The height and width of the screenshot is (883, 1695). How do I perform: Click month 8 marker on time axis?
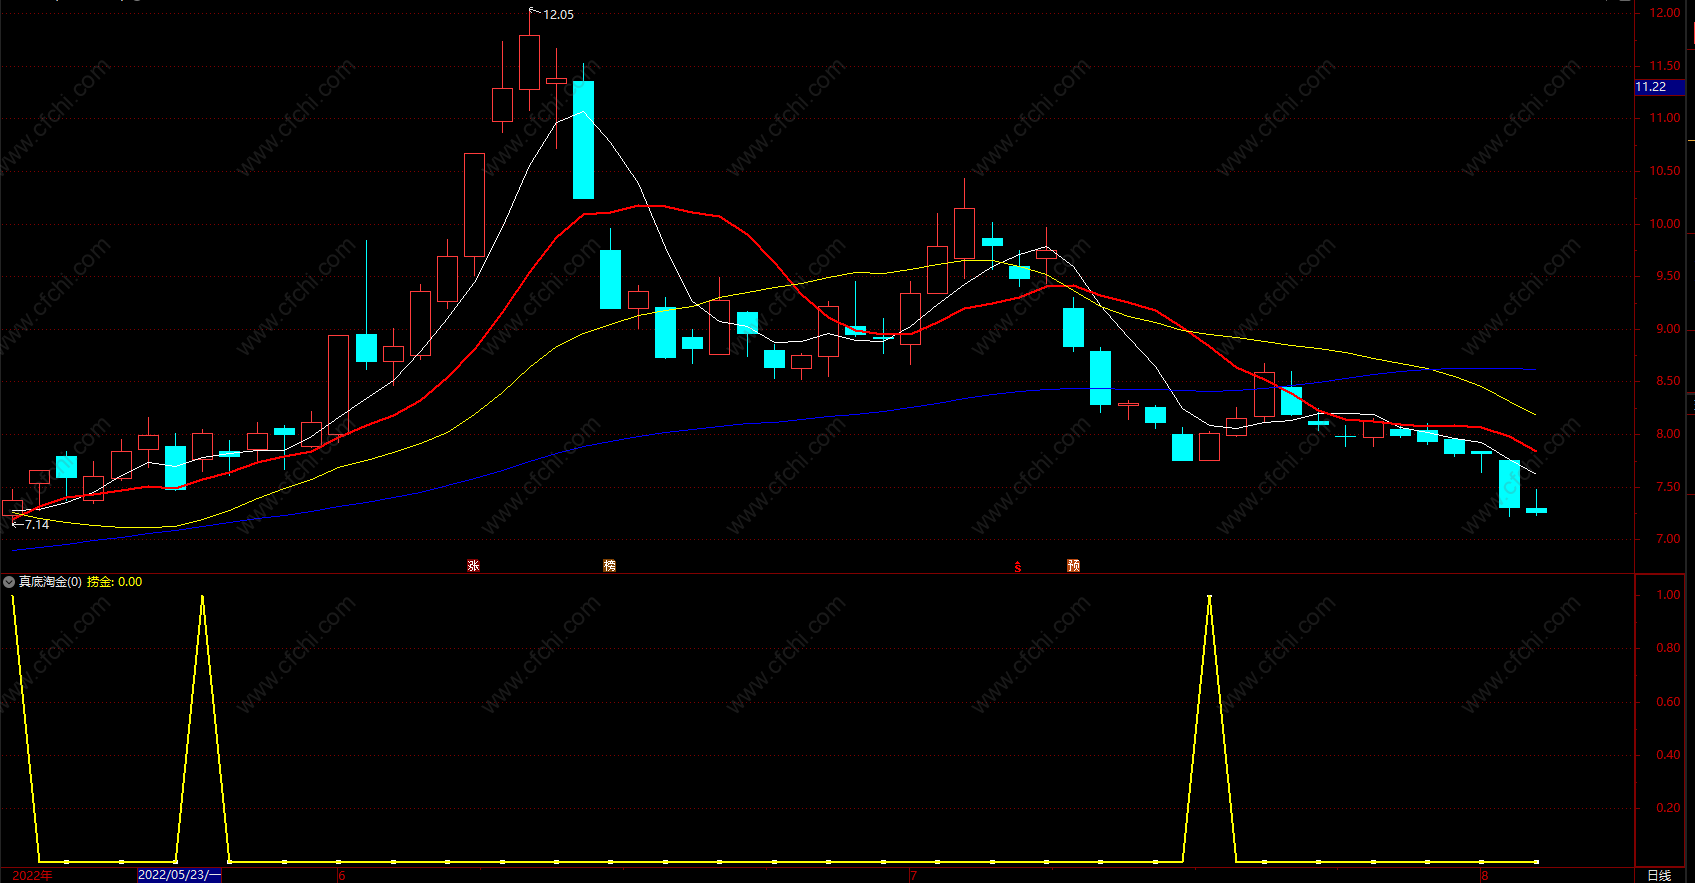(1485, 876)
